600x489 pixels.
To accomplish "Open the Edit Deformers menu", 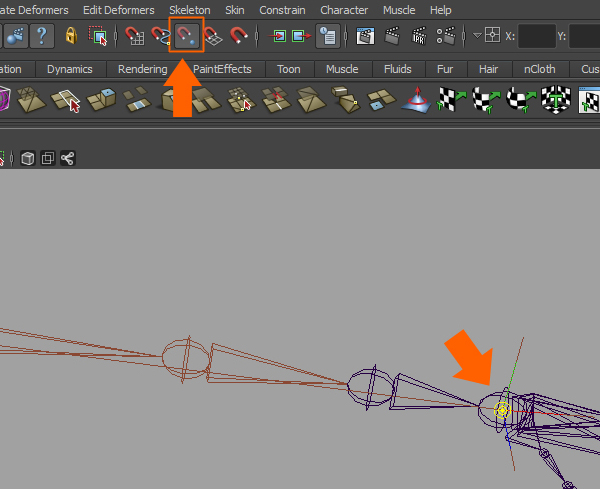I will 119,10.
